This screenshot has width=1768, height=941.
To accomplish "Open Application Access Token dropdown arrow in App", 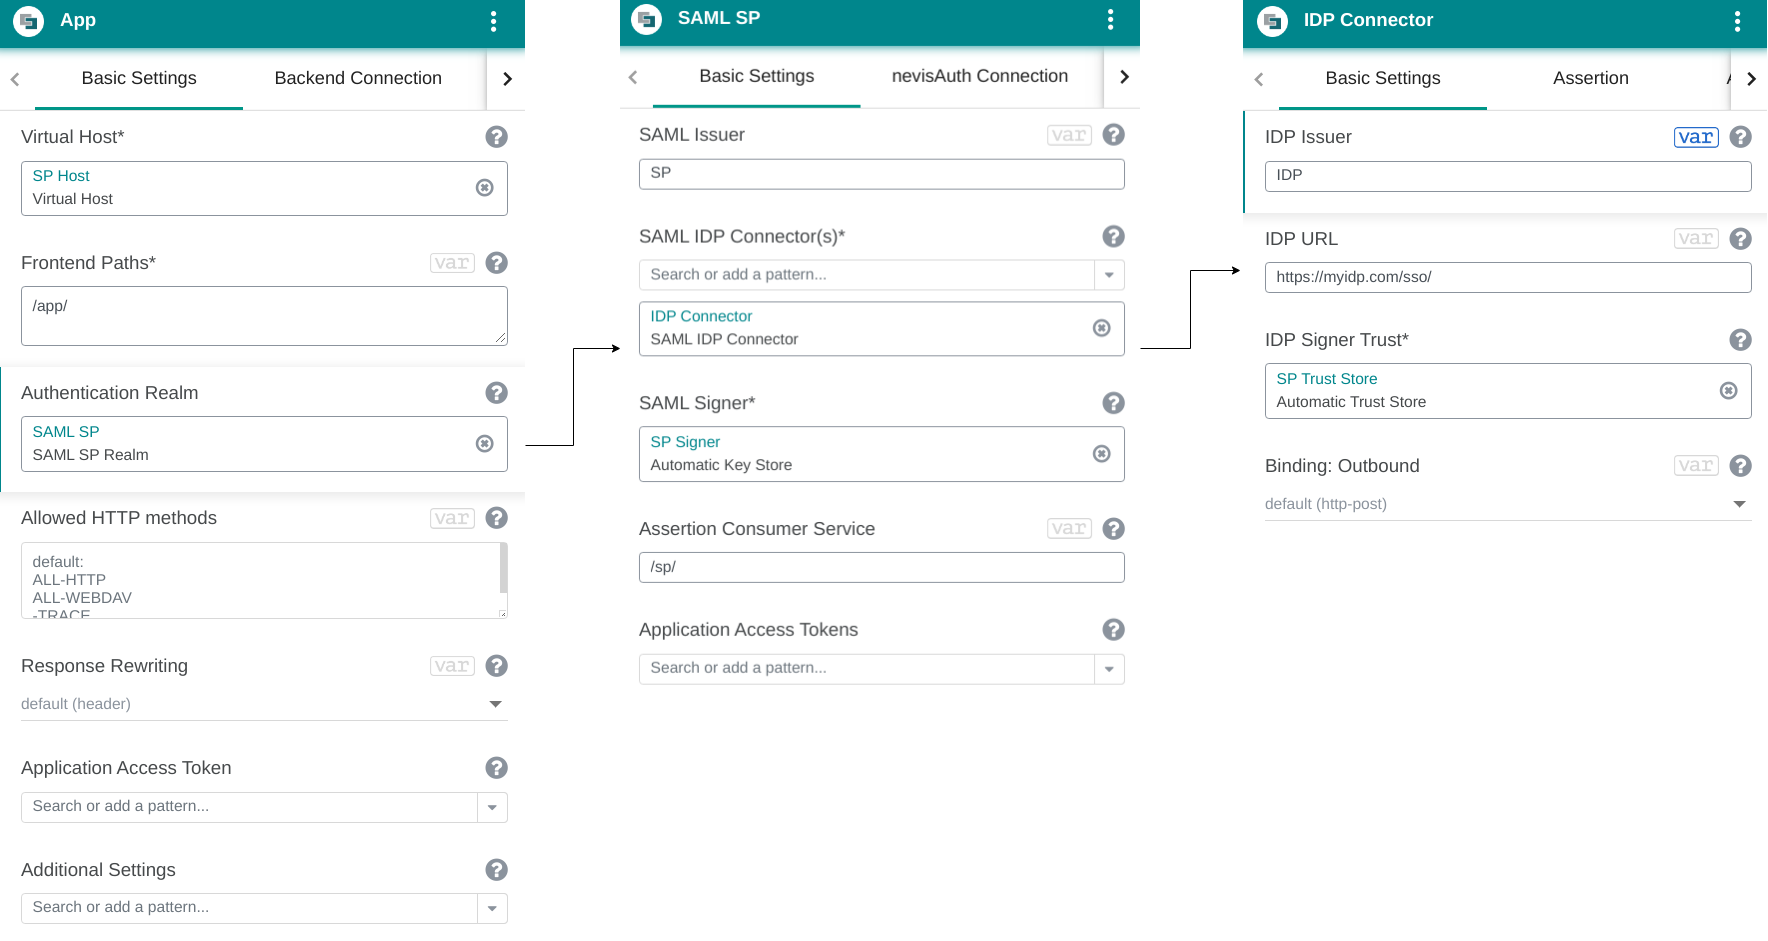I will (x=492, y=807).
